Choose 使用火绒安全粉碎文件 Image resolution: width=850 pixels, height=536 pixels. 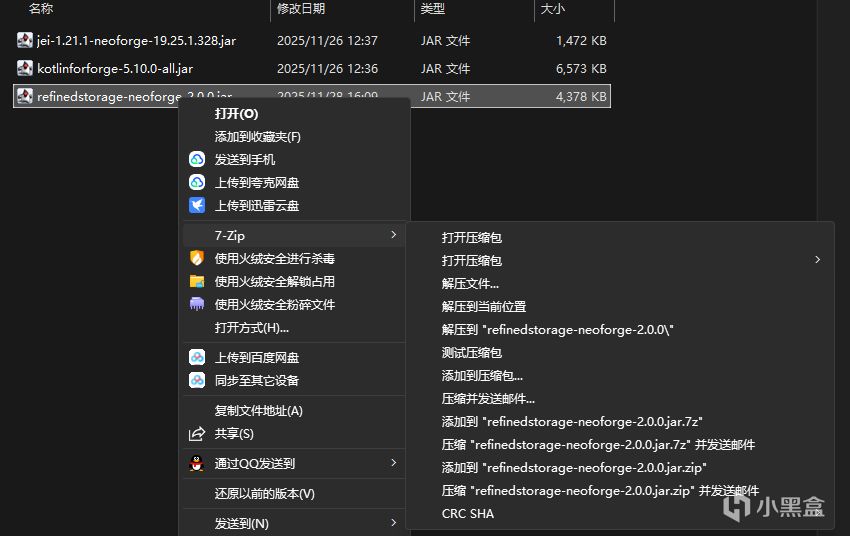(275, 305)
